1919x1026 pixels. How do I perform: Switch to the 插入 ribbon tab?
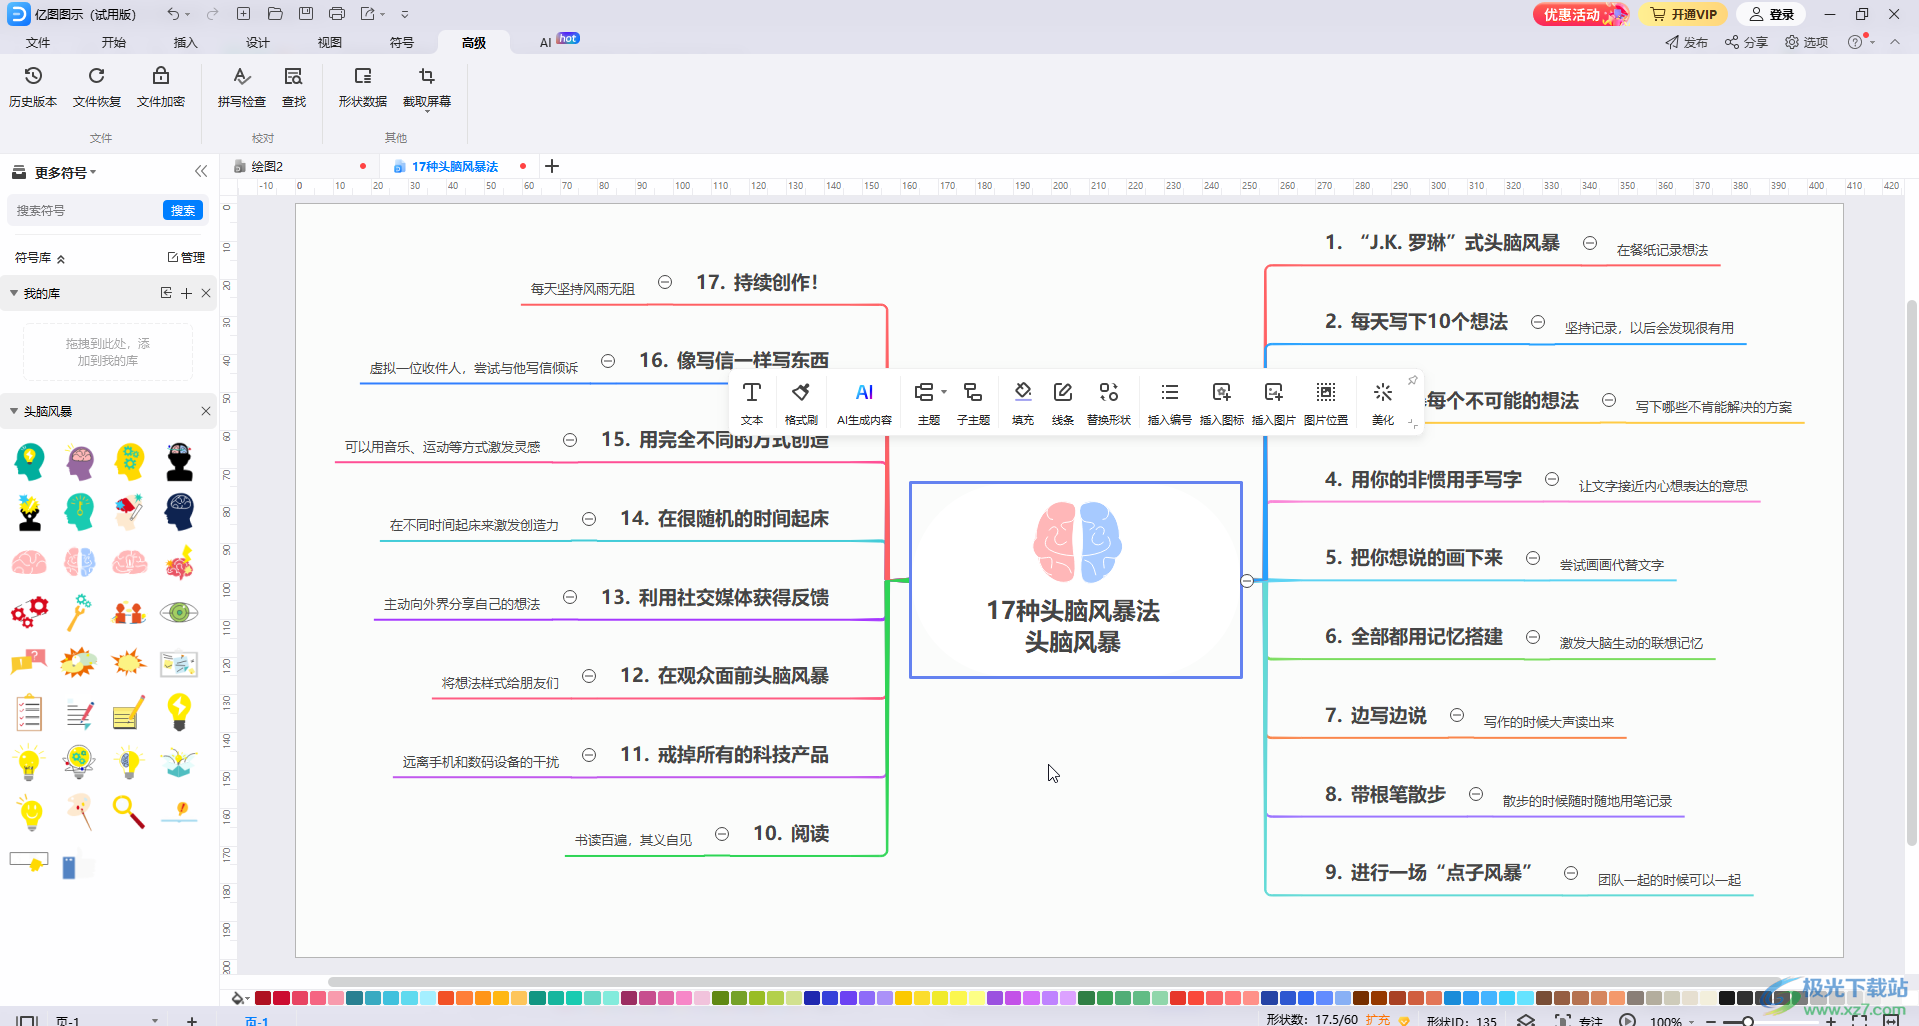pyautogui.click(x=186, y=42)
